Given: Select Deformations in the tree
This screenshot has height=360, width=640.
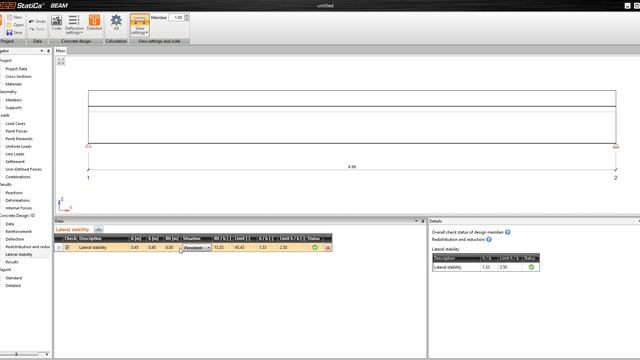Looking at the screenshot, I should (18, 200).
